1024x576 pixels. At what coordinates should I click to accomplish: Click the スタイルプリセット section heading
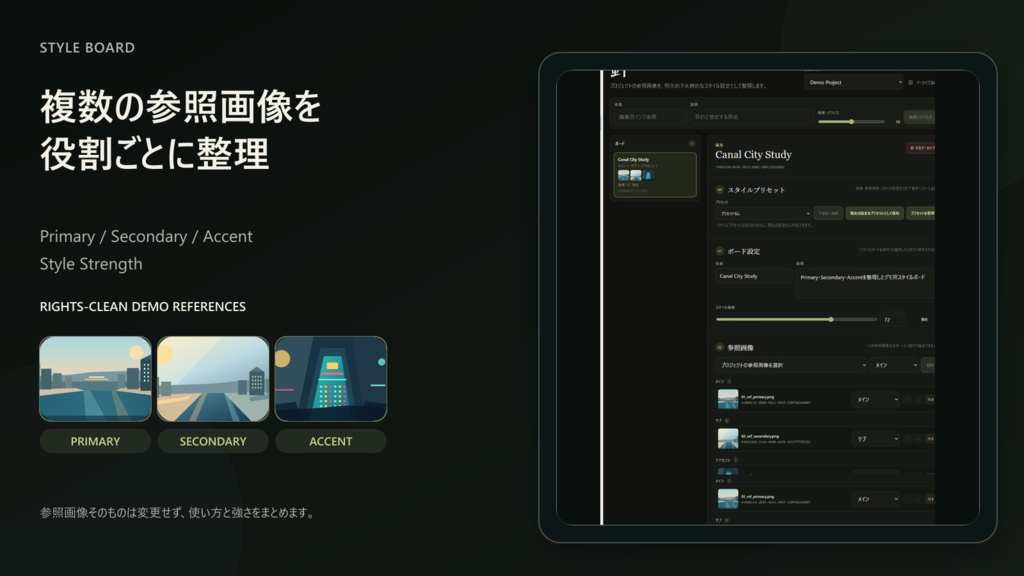pyautogui.click(x=756, y=190)
